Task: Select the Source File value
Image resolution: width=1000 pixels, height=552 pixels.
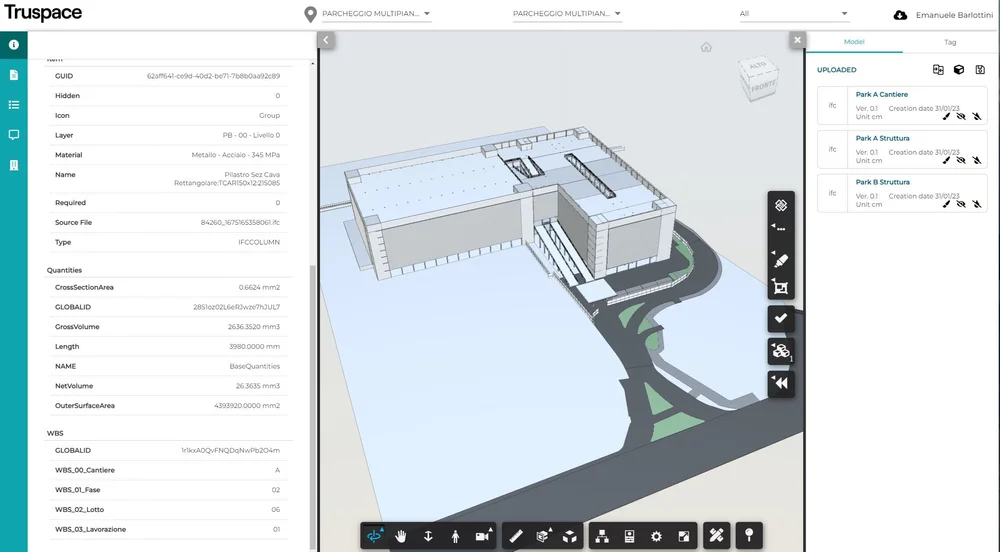Action: click(240, 222)
